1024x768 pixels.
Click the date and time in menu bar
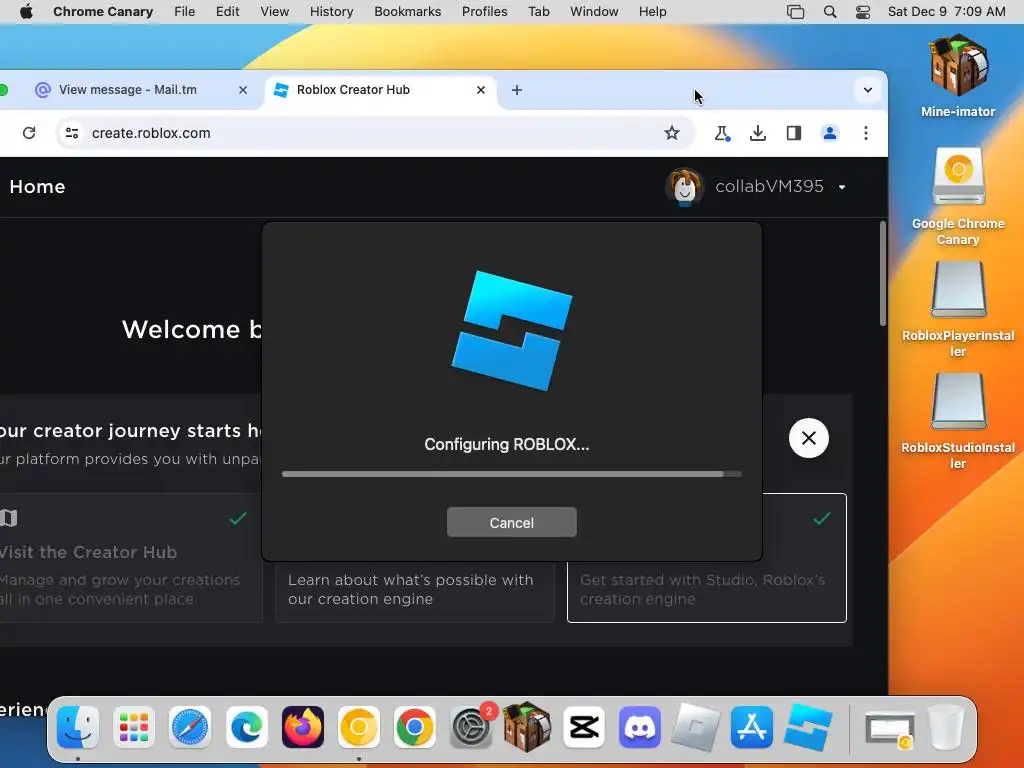pyautogui.click(x=946, y=12)
